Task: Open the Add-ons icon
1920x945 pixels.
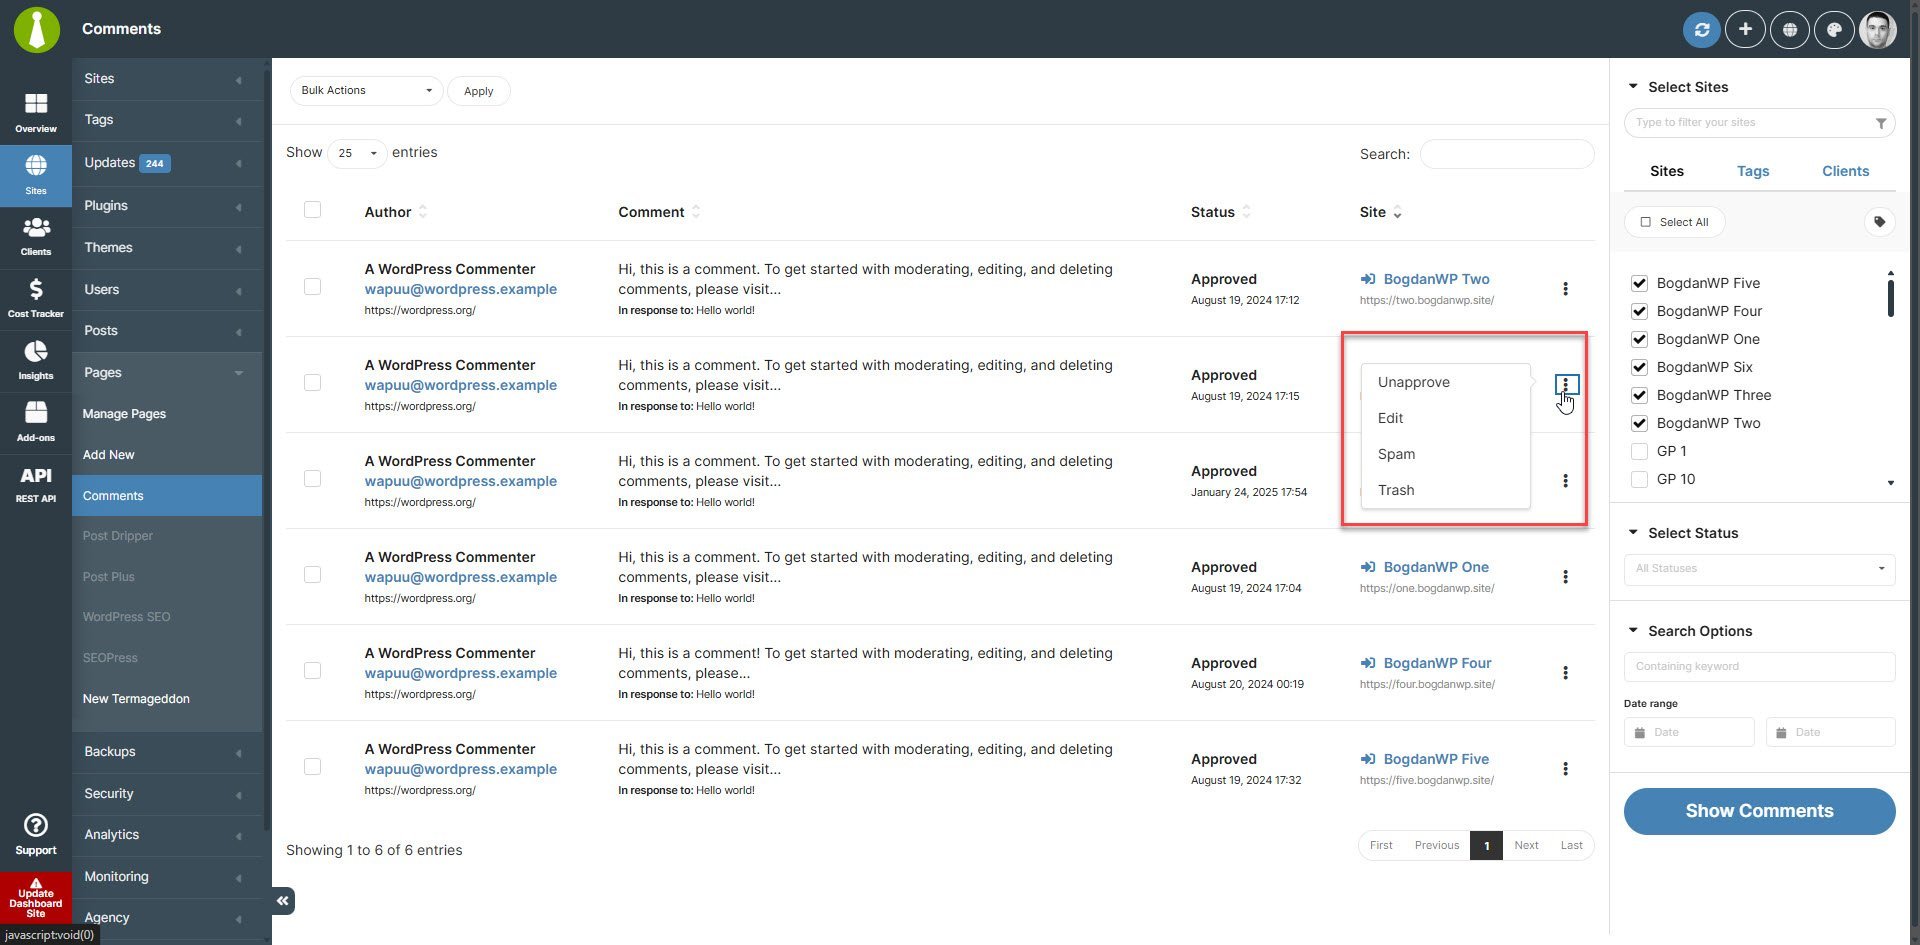Action: point(36,423)
